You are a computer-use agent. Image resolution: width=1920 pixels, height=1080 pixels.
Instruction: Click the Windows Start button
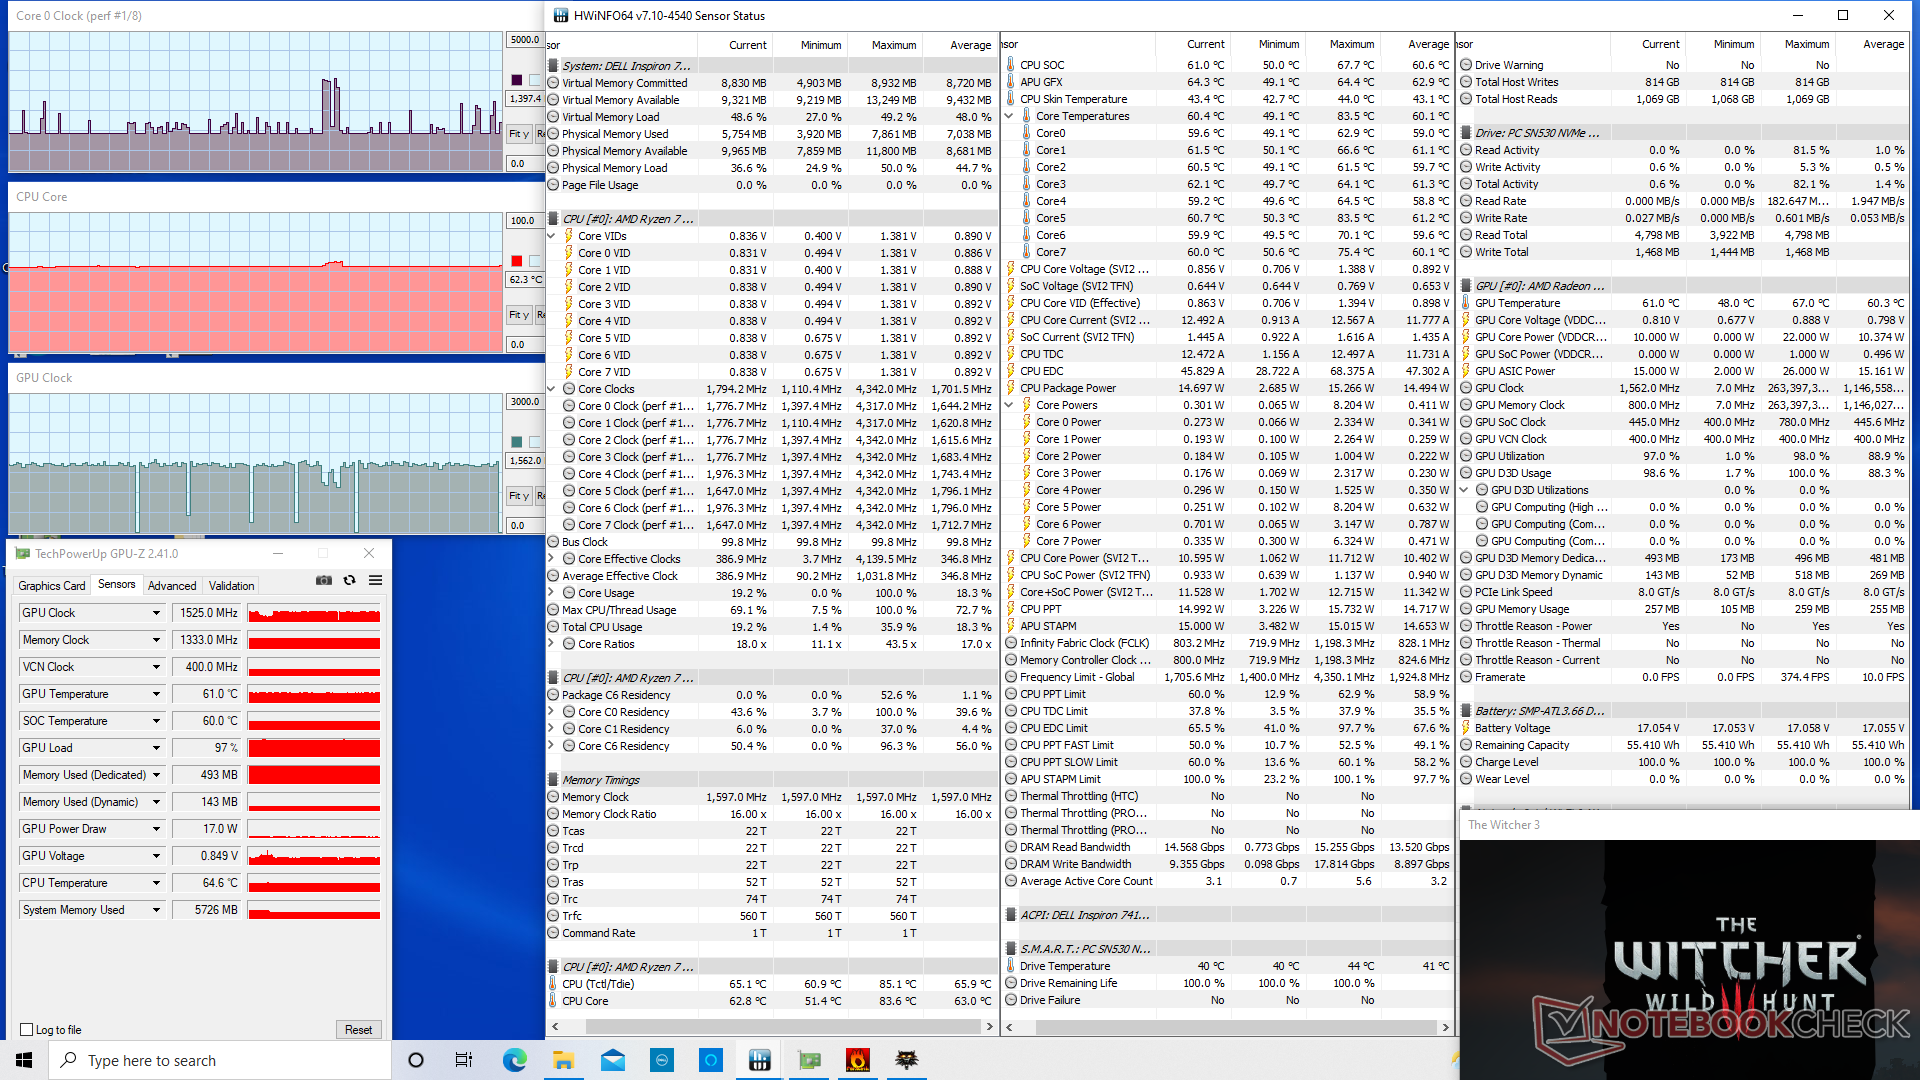pos(24,1060)
